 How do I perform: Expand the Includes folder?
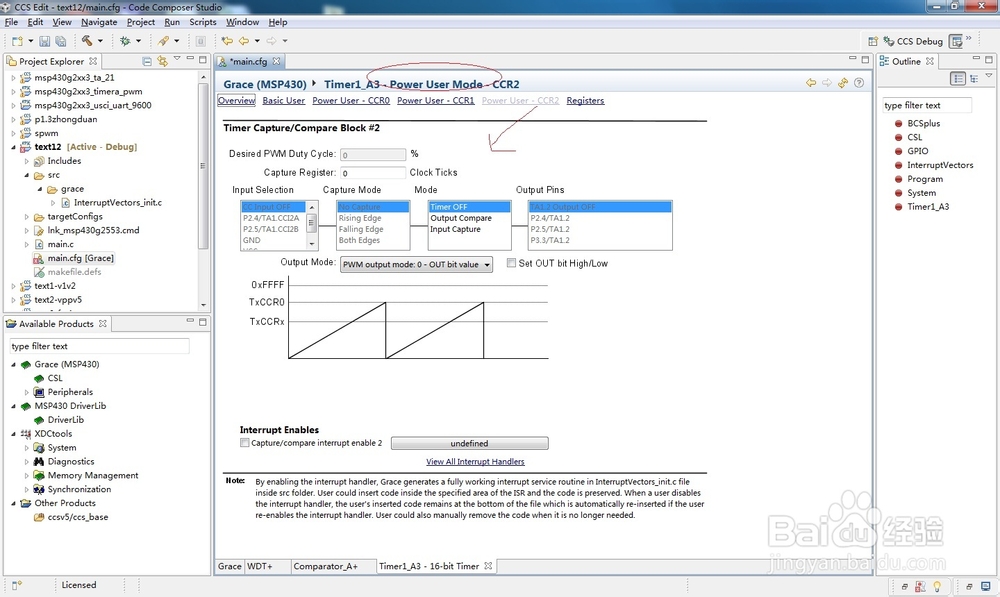click(27, 161)
